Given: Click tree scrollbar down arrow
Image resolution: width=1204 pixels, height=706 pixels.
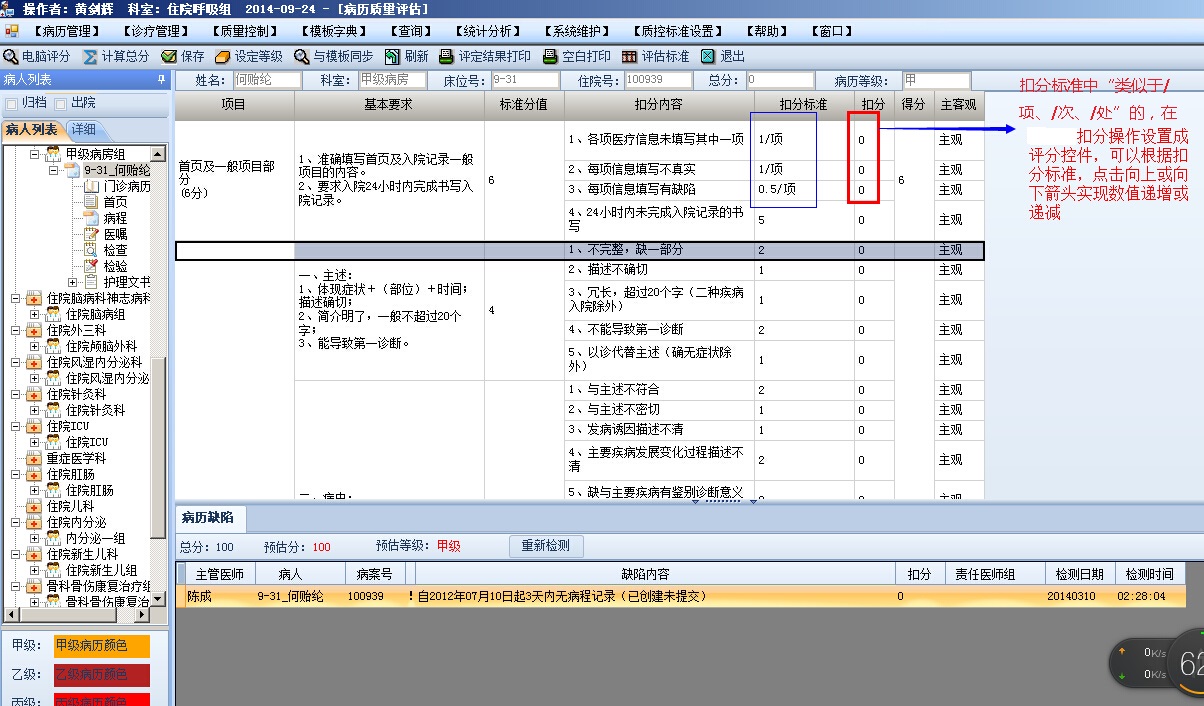Looking at the screenshot, I should pyautogui.click(x=159, y=599).
